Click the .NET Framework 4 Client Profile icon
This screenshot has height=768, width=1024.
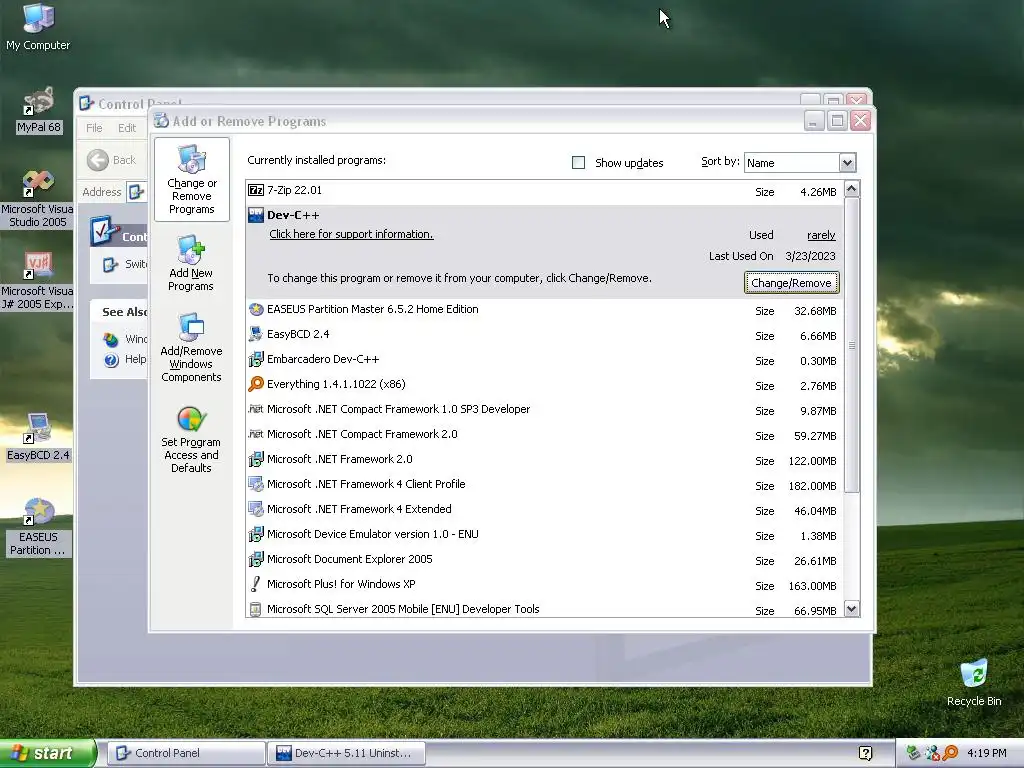pyautogui.click(x=256, y=484)
